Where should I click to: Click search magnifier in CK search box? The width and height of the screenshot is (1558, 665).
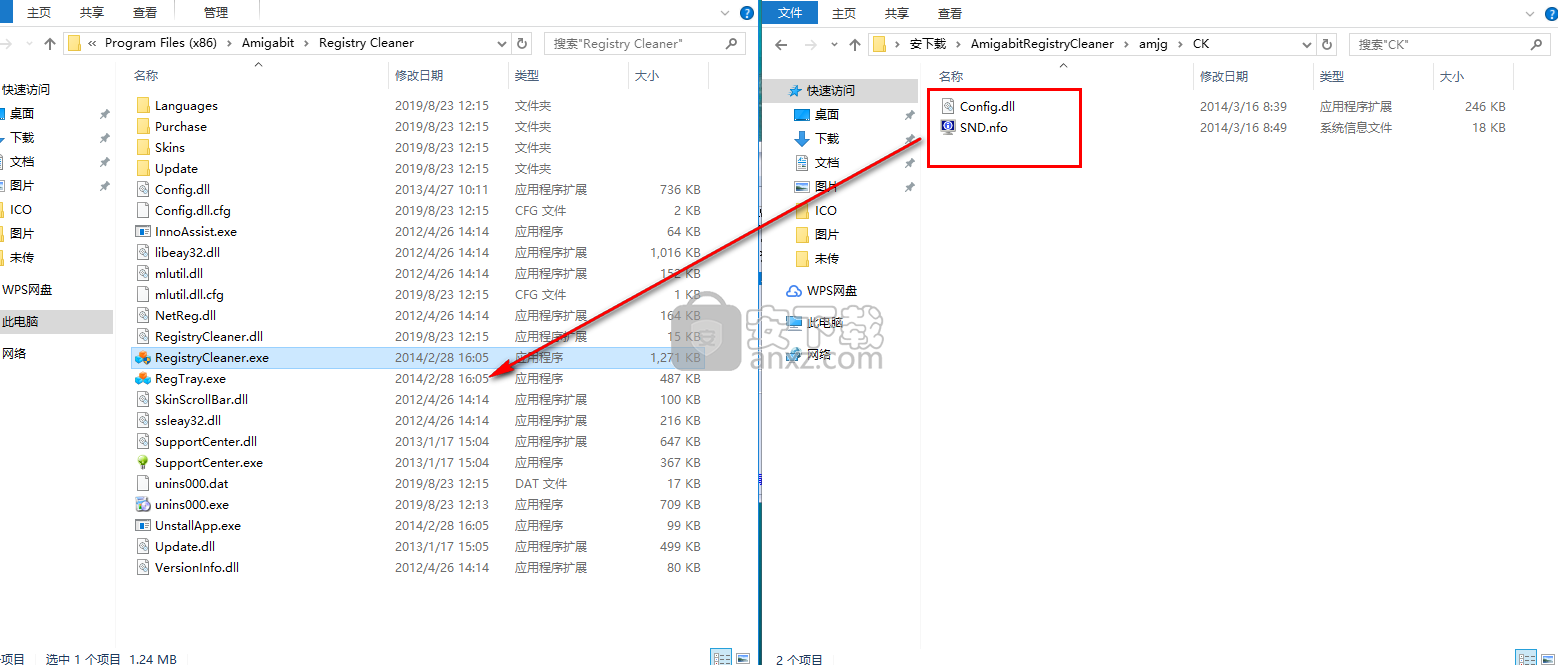(1537, 44)
